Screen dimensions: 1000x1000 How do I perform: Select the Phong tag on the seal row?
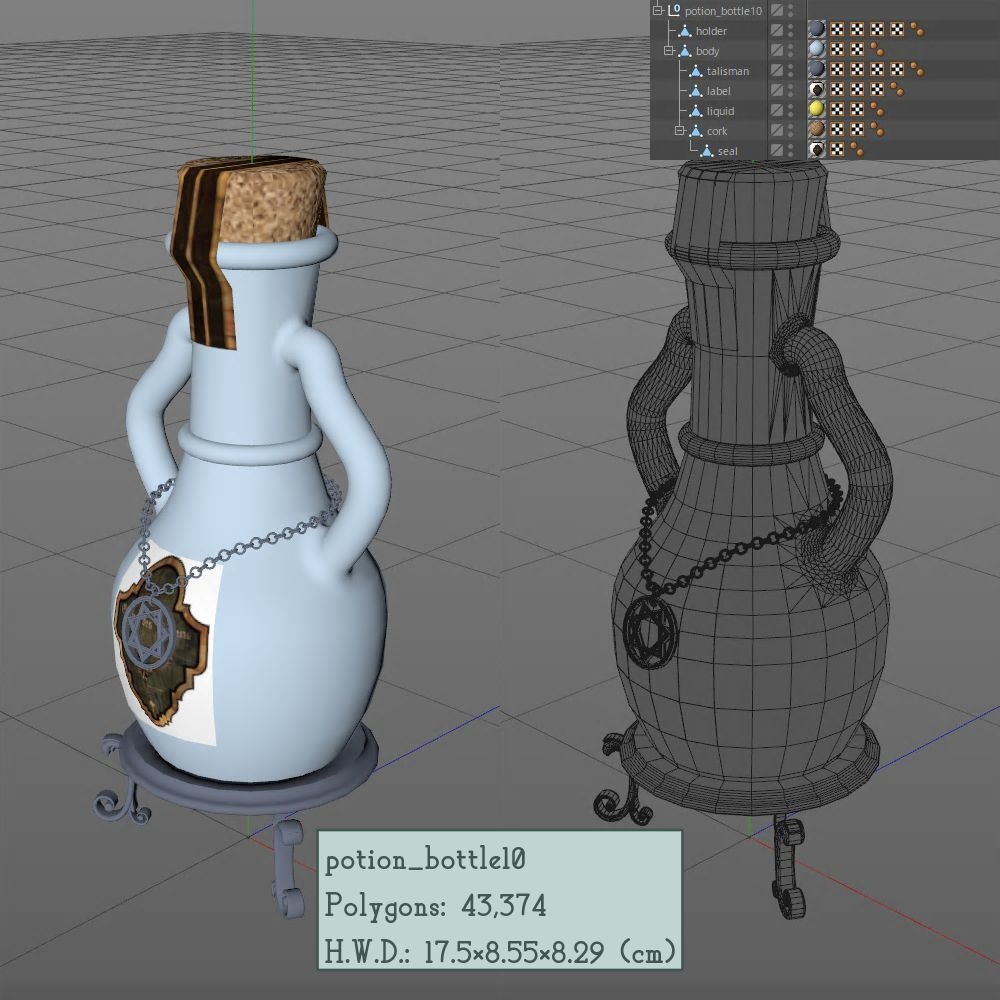857,149
